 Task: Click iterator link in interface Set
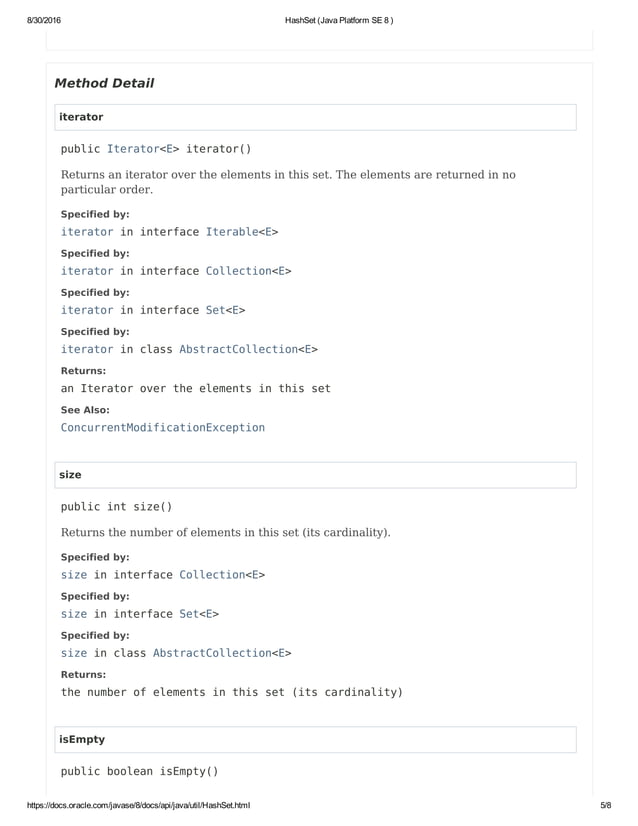pyautogui.click(x=87, y=310)
